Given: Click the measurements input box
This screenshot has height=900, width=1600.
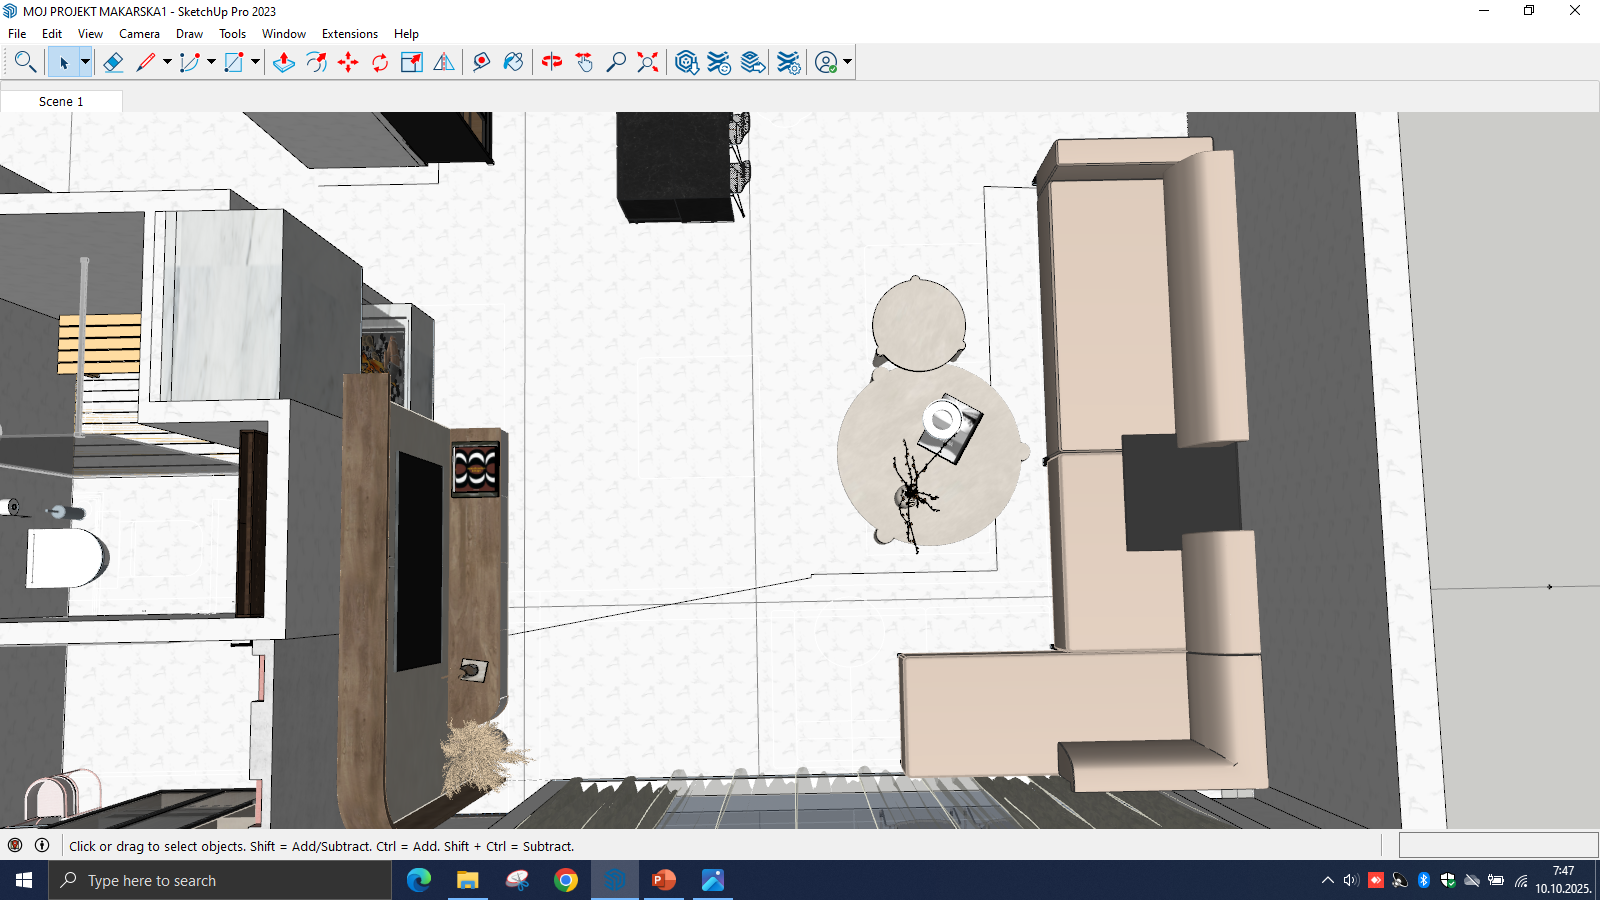Looking at the screenshot, I should tap(1498, 845).
